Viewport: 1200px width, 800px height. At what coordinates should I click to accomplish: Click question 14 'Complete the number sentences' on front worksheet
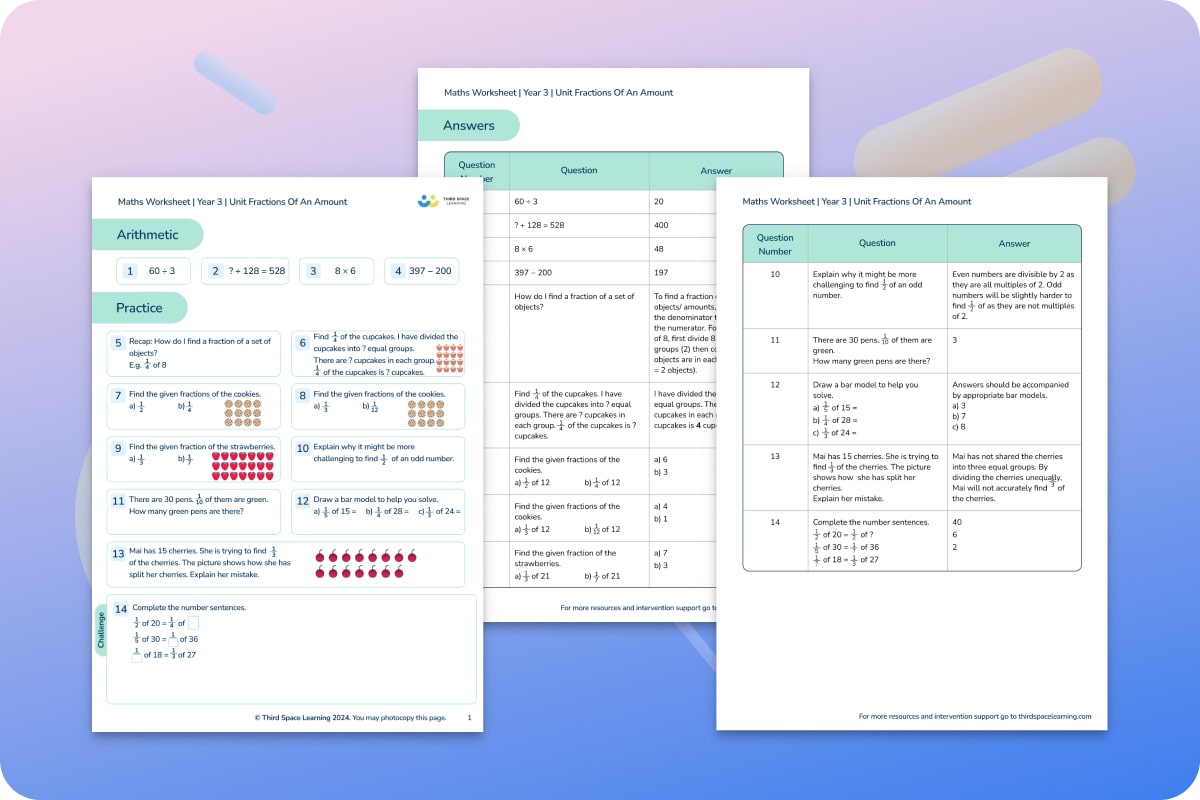(x=292, y=649)
